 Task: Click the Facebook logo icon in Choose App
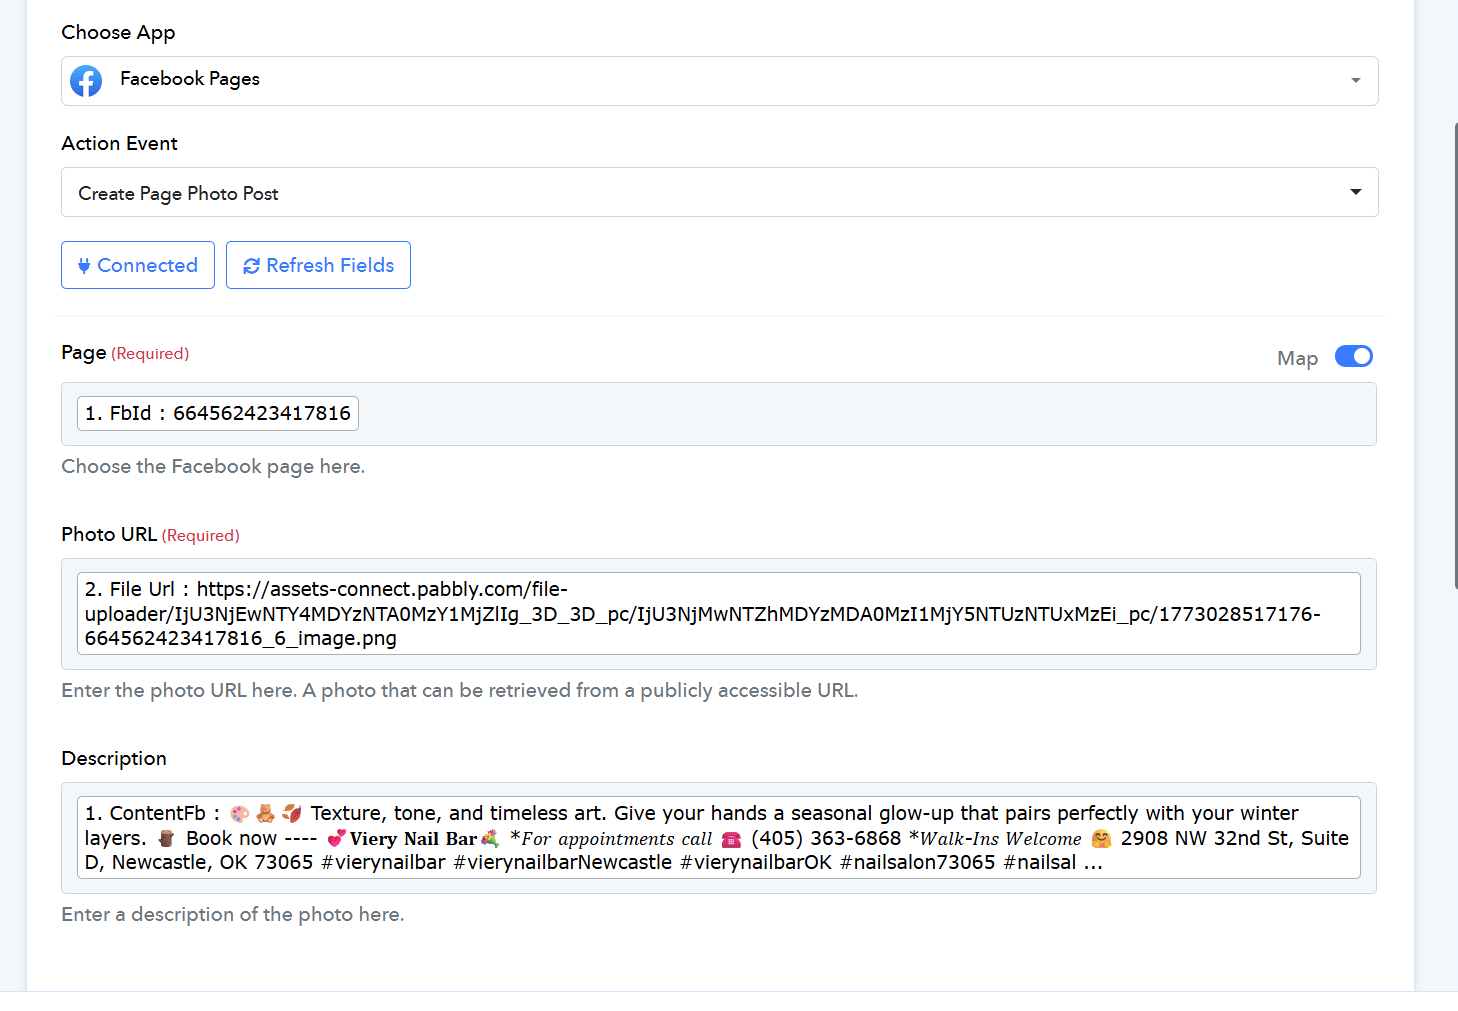86,81
